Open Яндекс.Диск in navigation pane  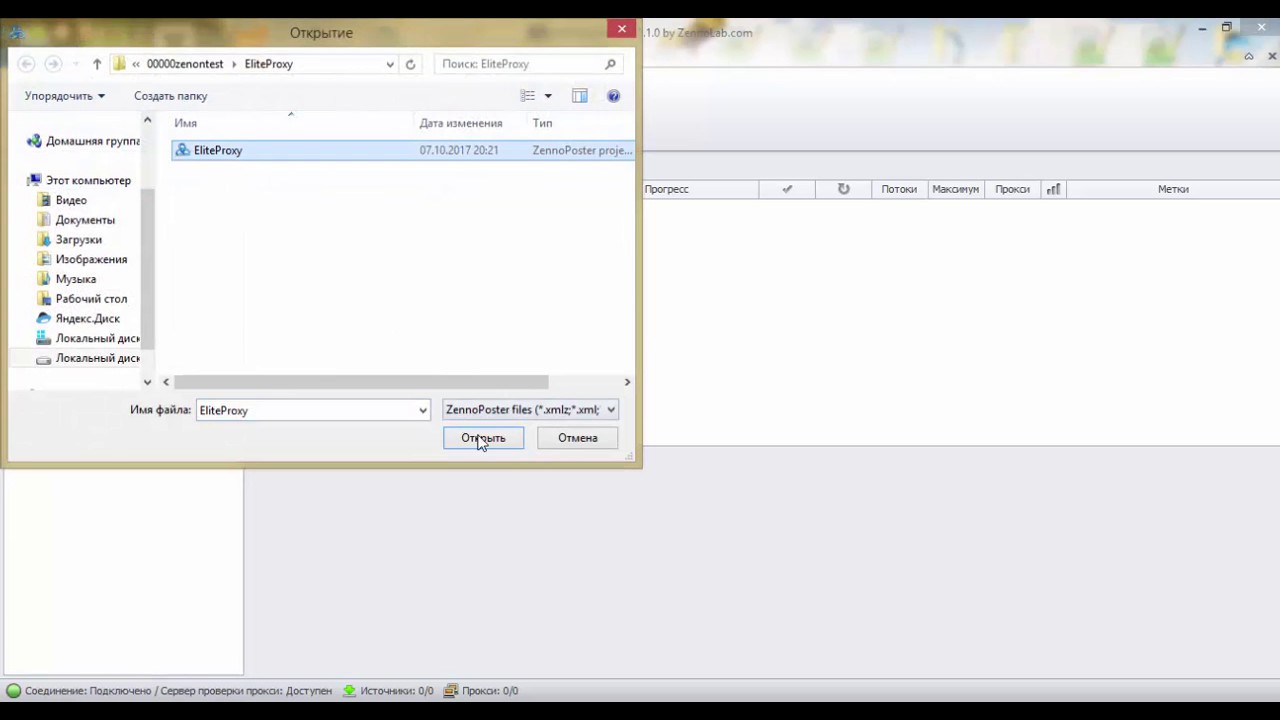click(78, 318)
